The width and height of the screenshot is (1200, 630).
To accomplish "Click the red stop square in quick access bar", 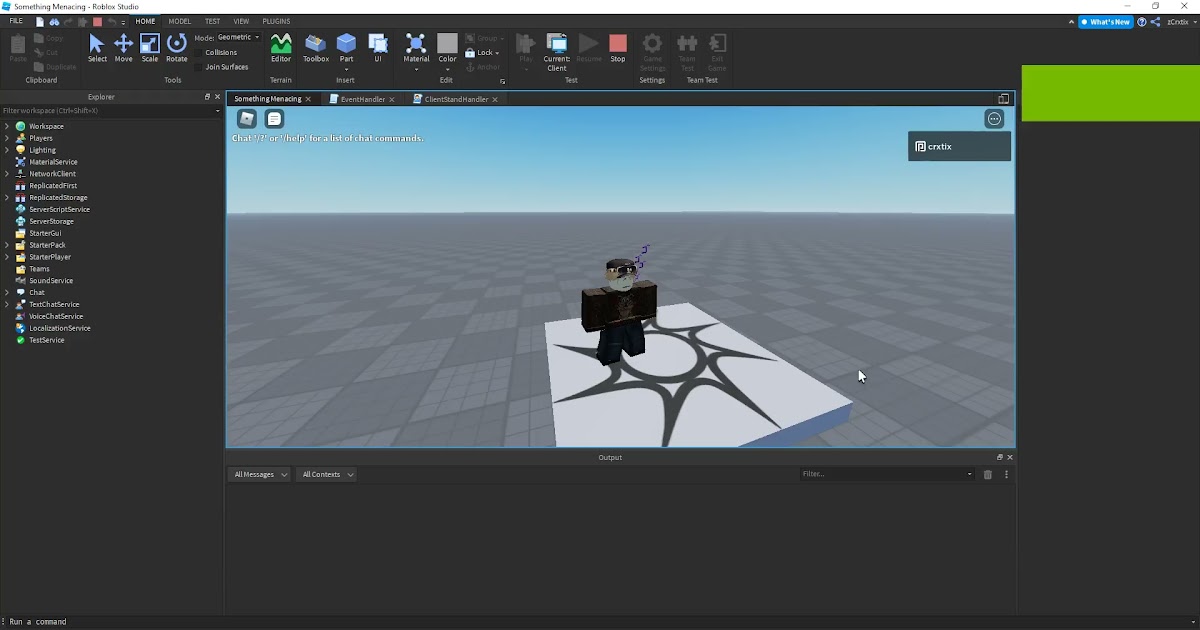I will point(97,21).
